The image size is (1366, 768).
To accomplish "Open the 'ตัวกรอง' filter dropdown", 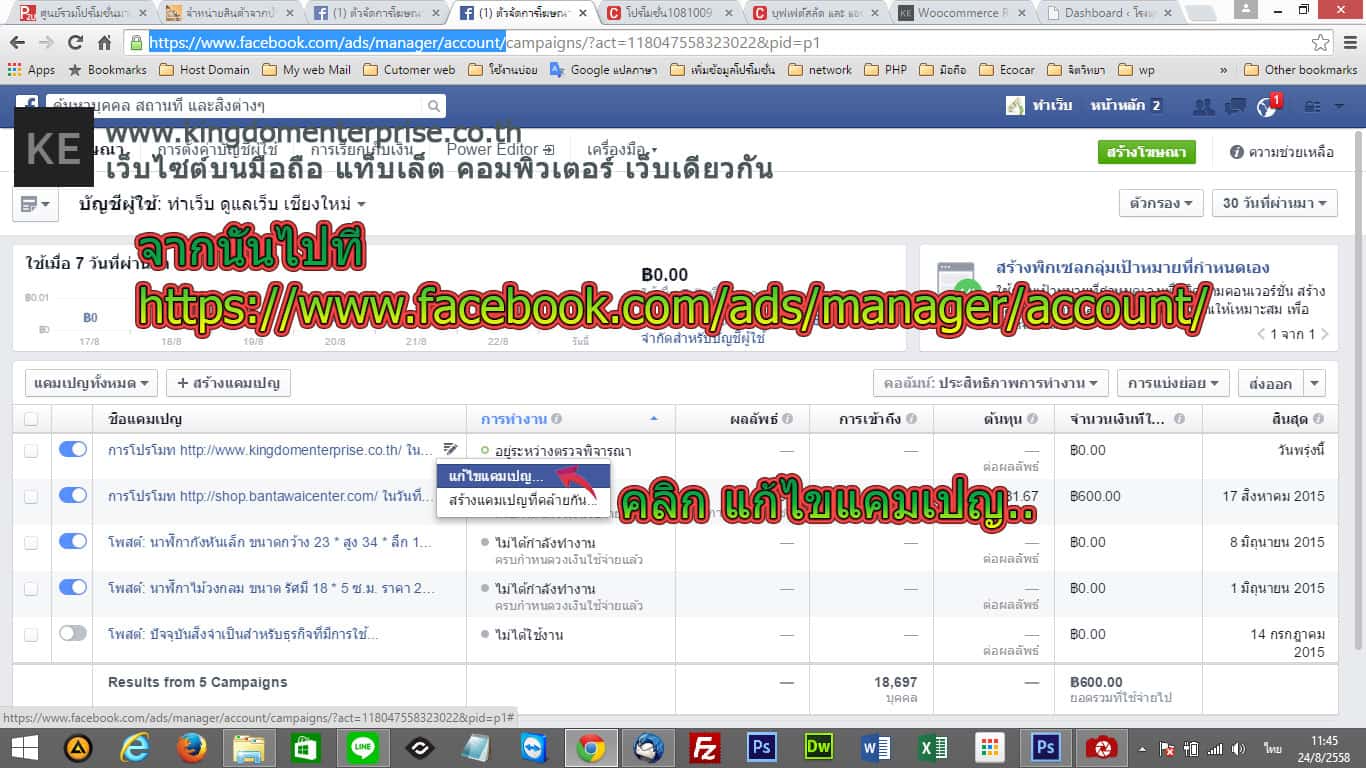I will (x=1160, y=203).
